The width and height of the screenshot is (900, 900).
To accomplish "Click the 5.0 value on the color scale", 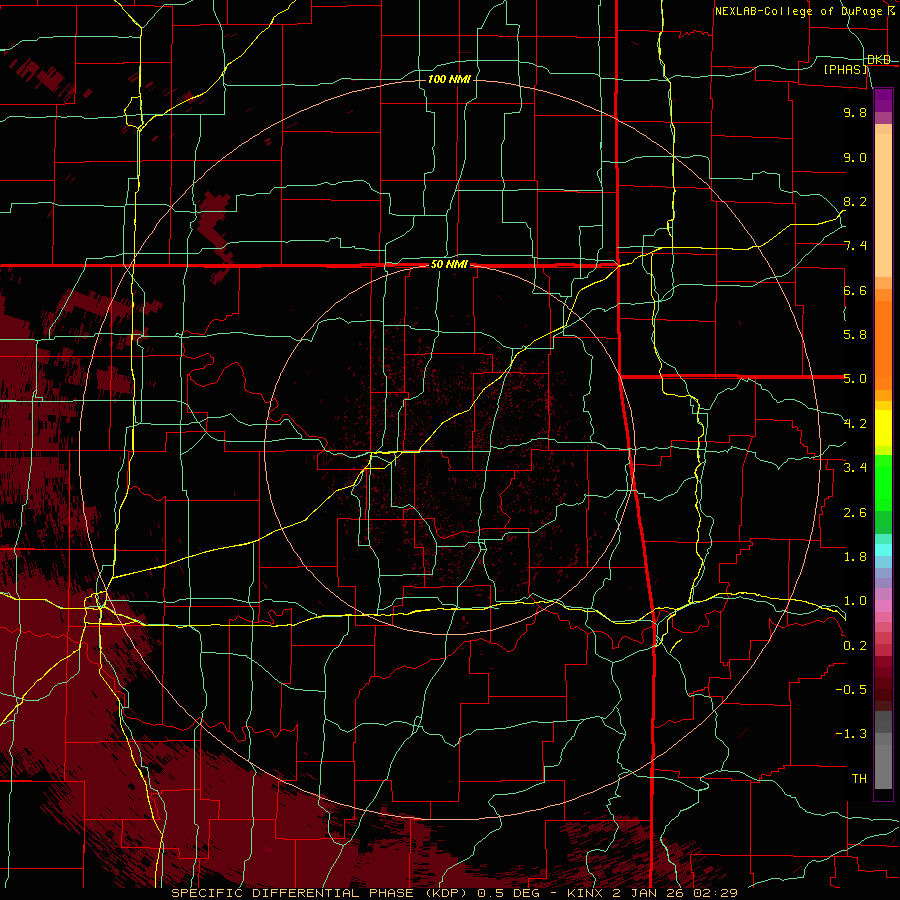I will tap(855, 379).
